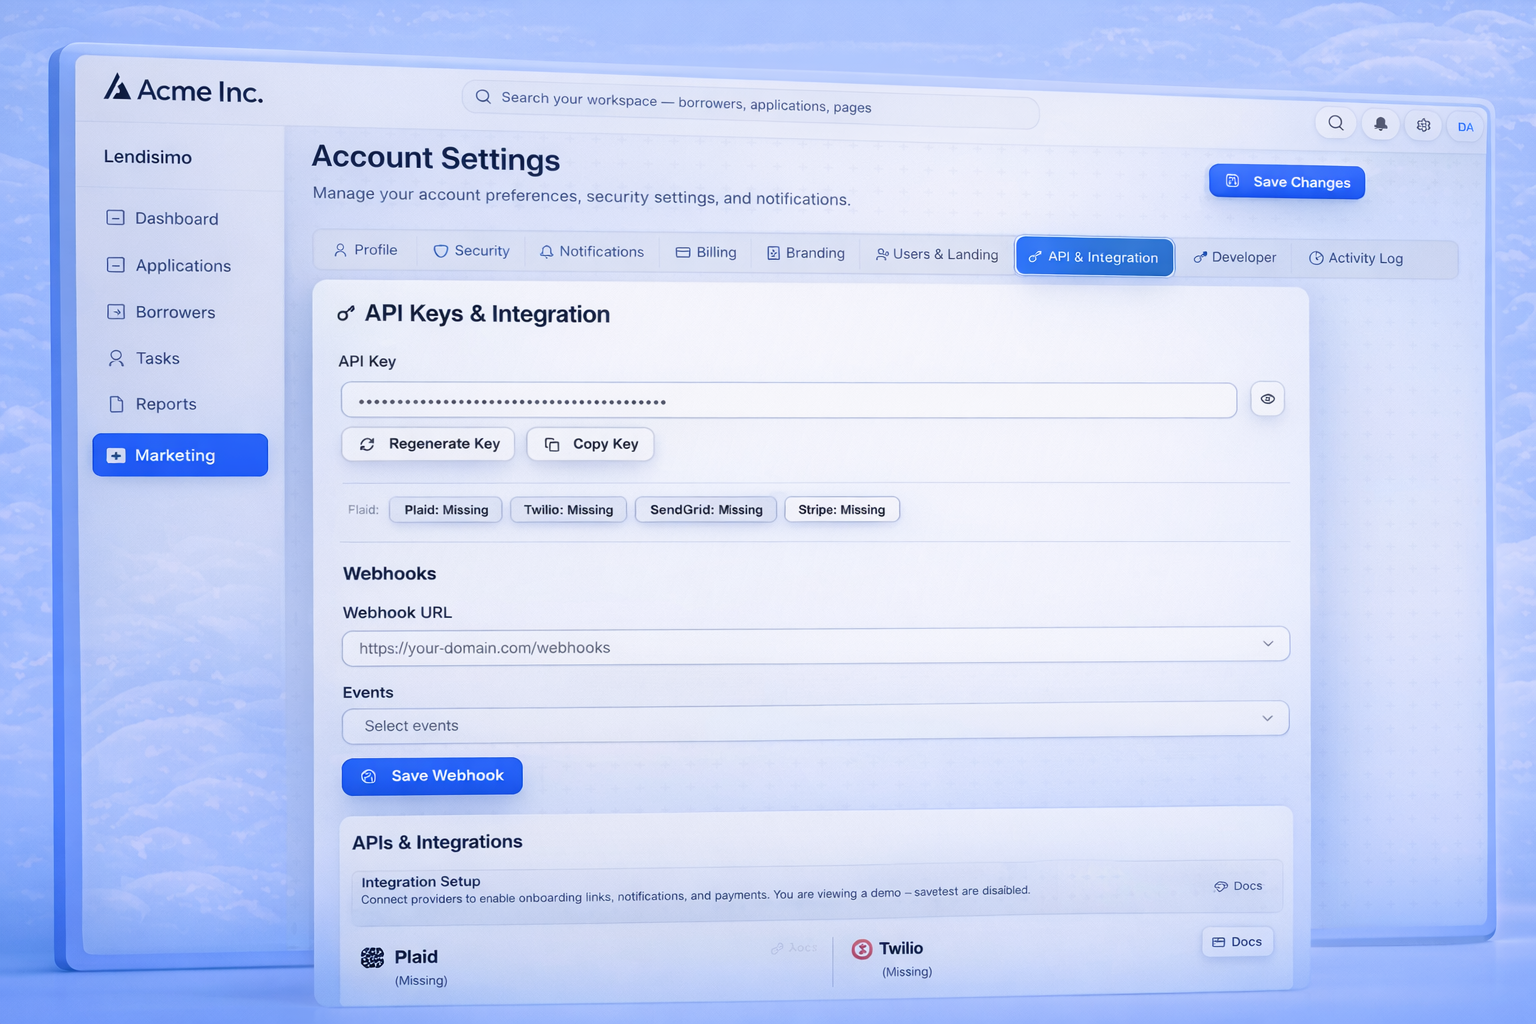Screen dimensions: 1536x1024
Task: Click the Acme Inc. logo icon
Action: [117, 87]
